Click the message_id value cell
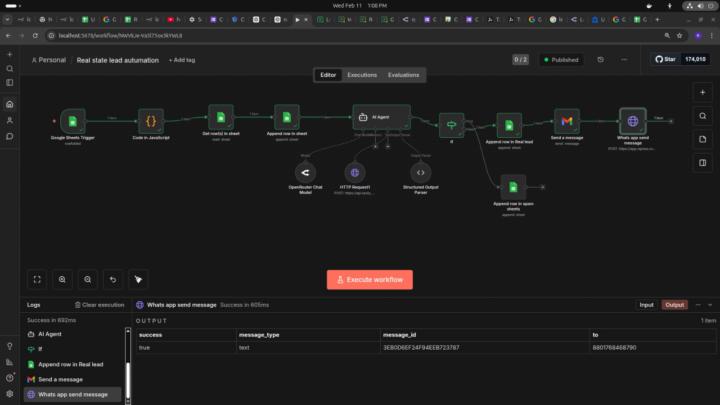The height and width of the screenshot is (405, 720). (484, 348)
